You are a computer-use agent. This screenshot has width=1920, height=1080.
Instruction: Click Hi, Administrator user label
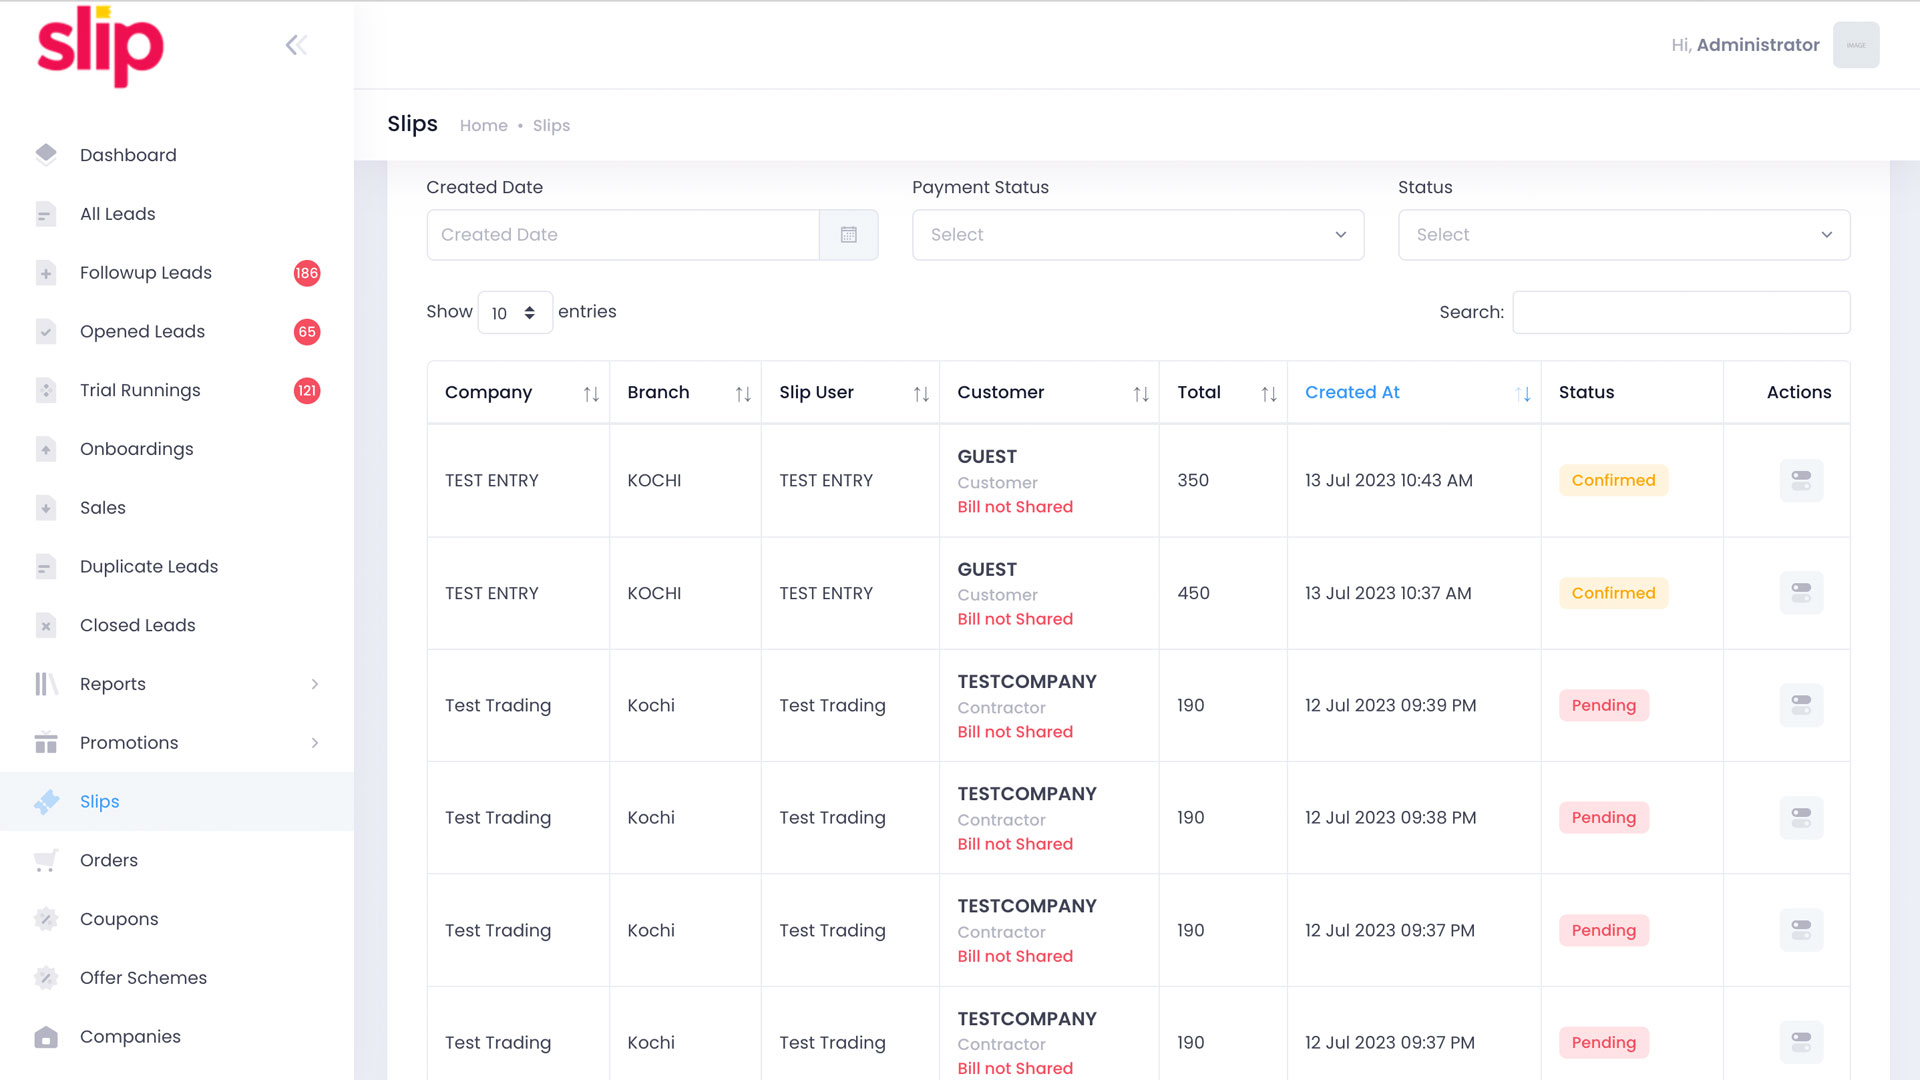pos(1745,45)
